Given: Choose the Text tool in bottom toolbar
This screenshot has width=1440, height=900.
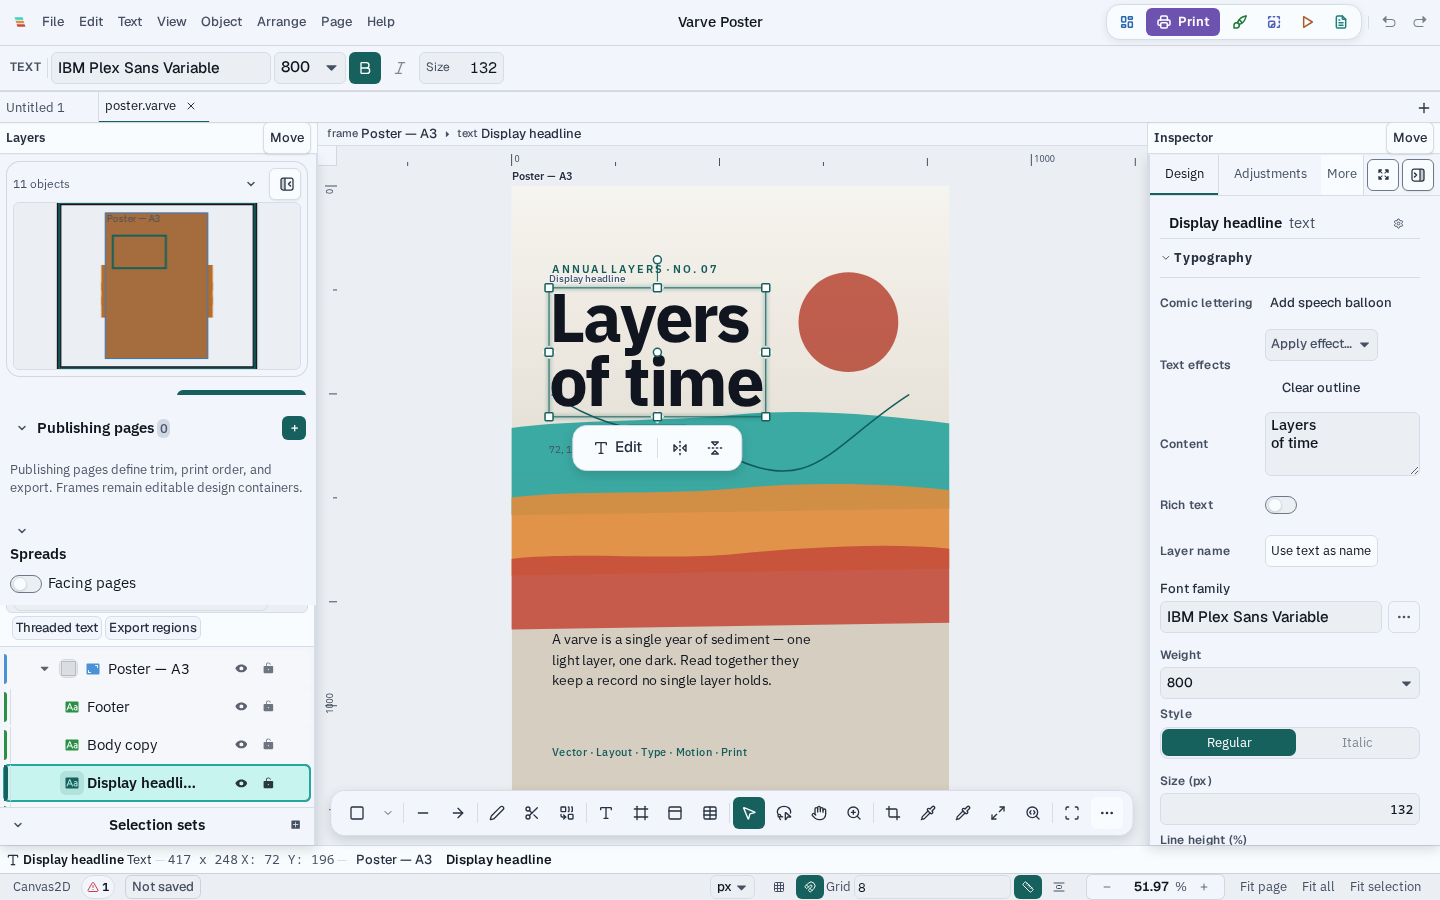Looking at the screenshot, I should 606,813.
